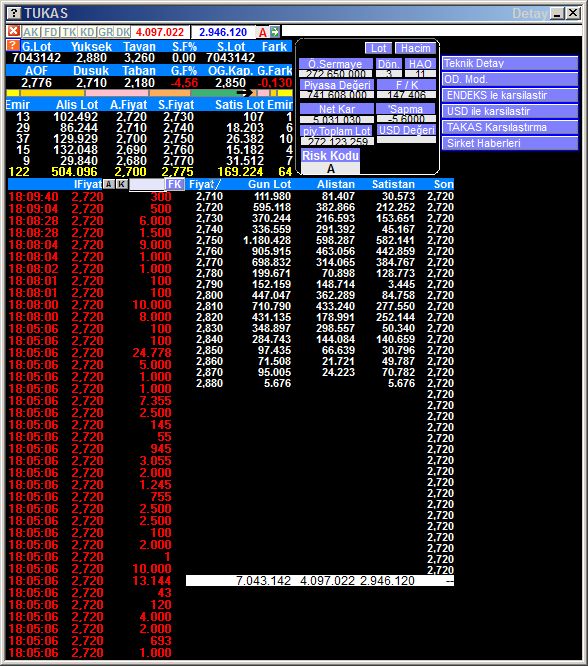
Task: Toggle the small A filter button
Action: 109,184
